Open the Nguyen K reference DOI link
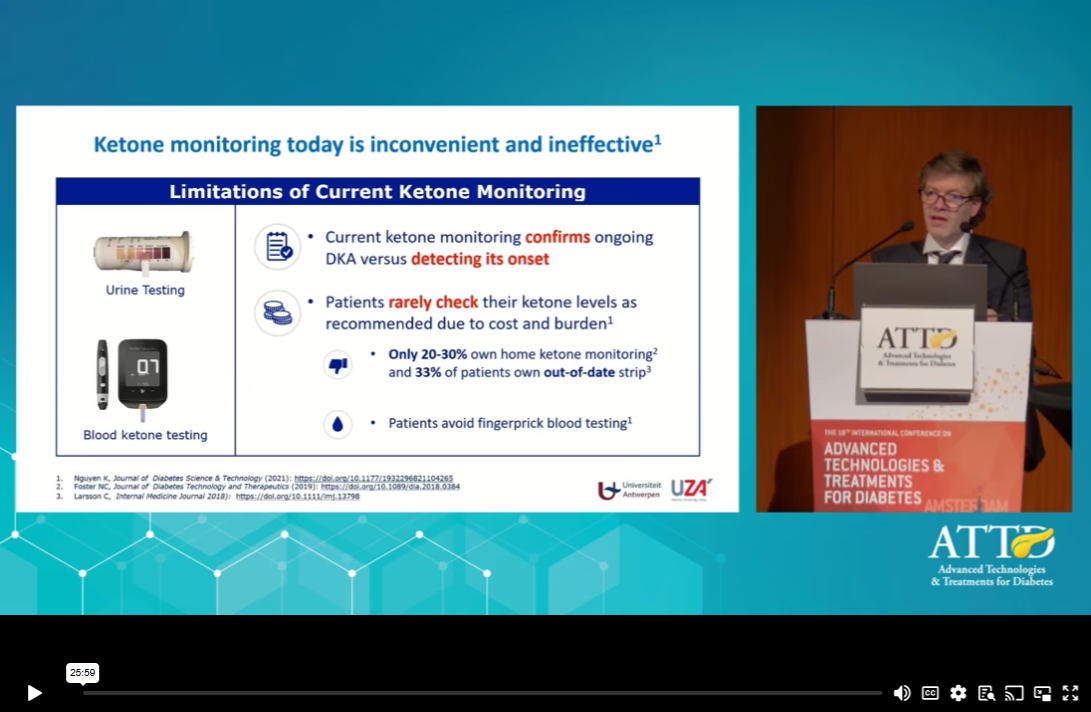The image size is (1091, 712). coord(373,478)
